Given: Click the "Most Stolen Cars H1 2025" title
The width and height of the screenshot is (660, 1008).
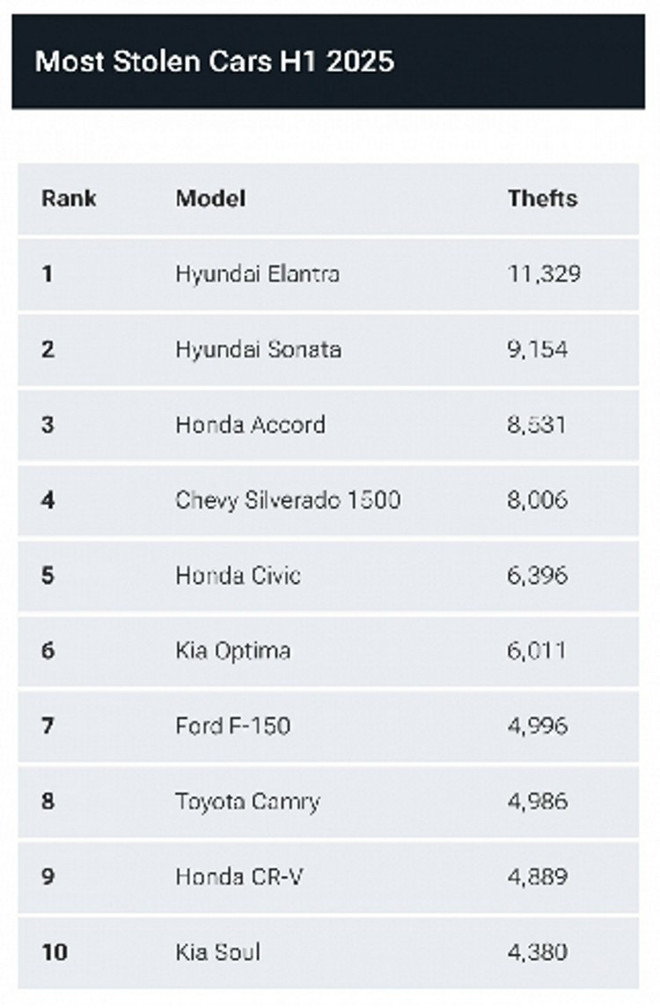Looking at the screenshot, I should [214, 62].
